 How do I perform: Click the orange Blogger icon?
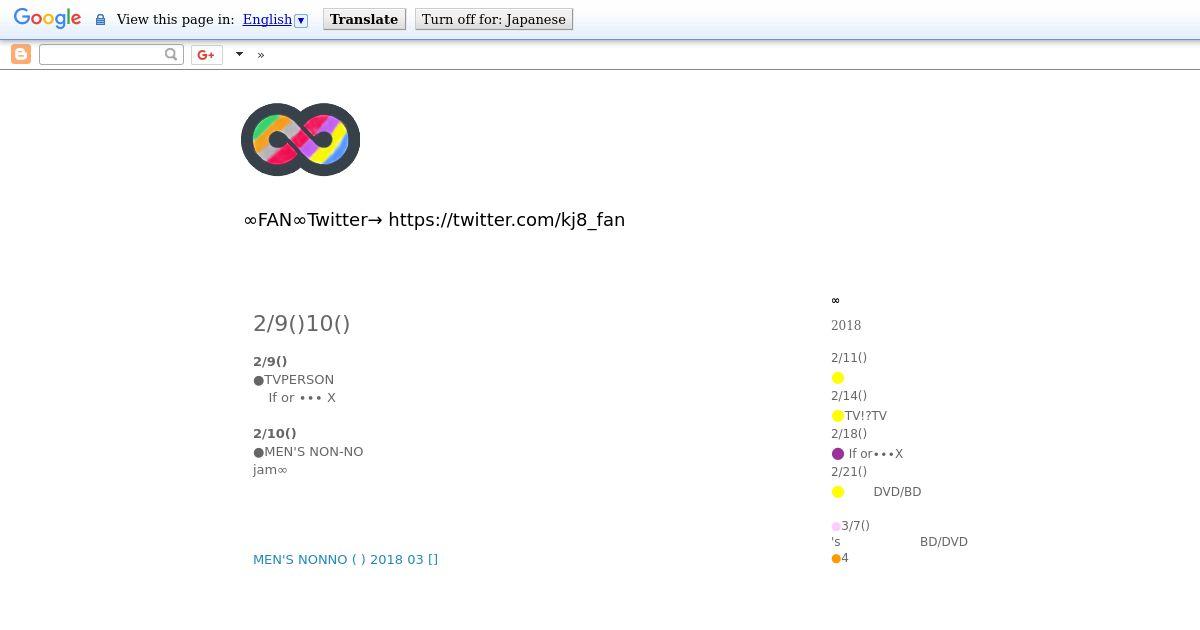tap(20, 54)
